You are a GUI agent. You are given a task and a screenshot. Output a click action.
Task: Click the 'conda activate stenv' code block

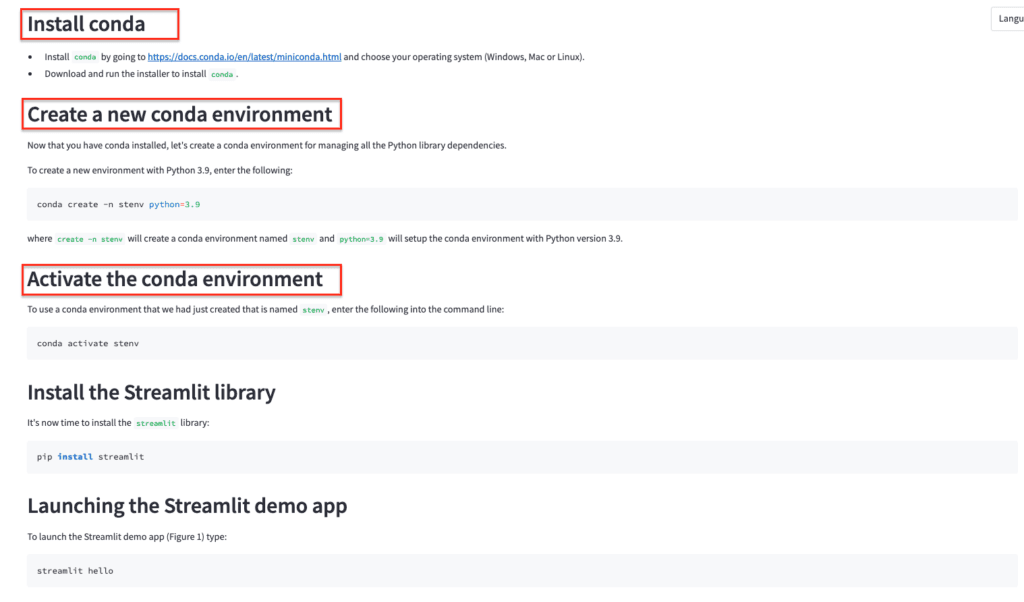pos(522,343)
